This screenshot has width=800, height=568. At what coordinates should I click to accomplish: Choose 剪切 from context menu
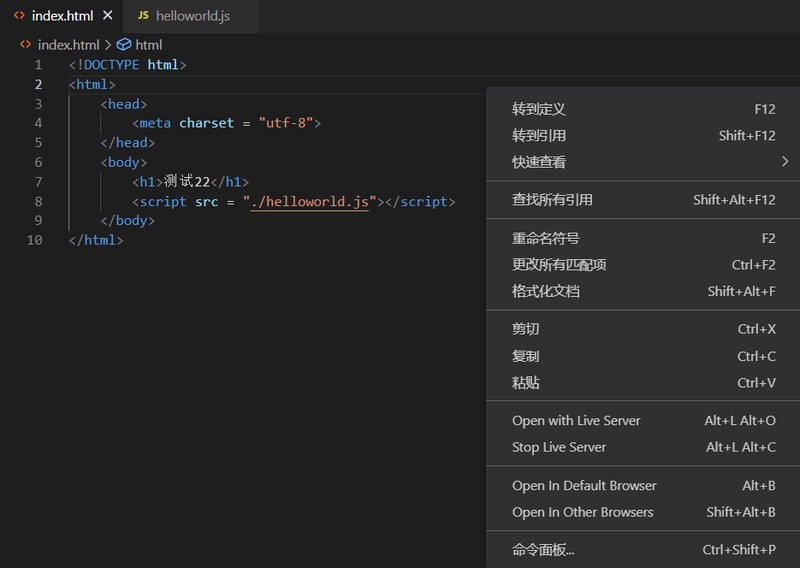click(x=643, y=329)
